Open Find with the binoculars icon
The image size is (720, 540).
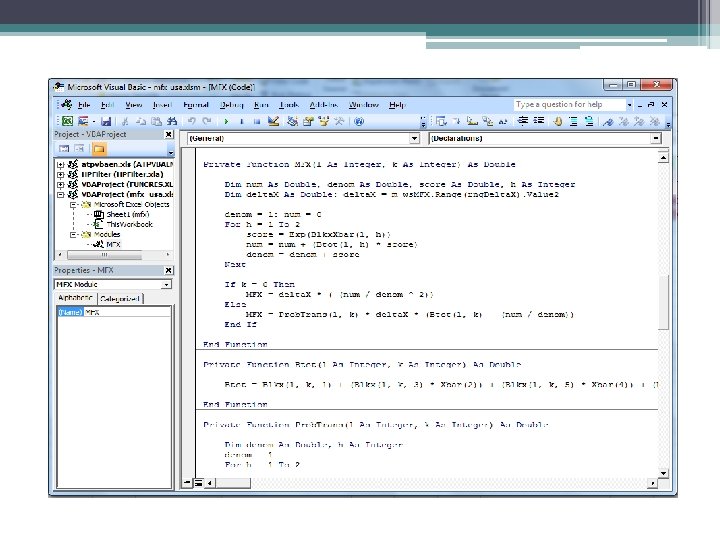point(172,121)
